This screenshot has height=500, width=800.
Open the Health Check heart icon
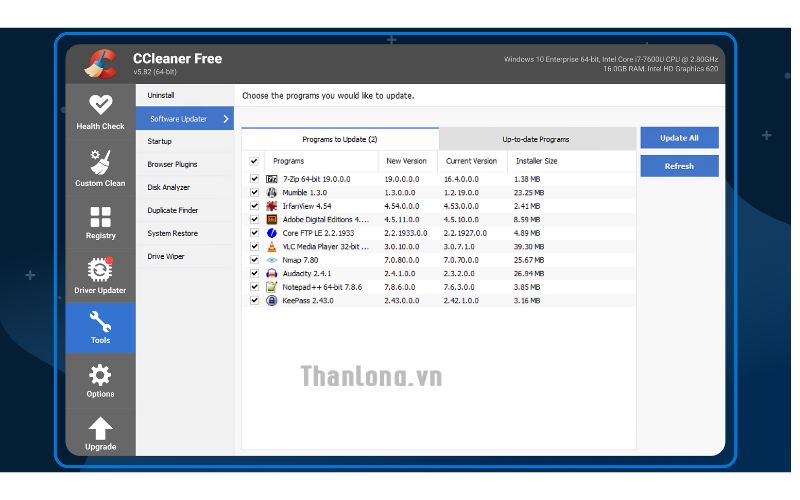100,105
